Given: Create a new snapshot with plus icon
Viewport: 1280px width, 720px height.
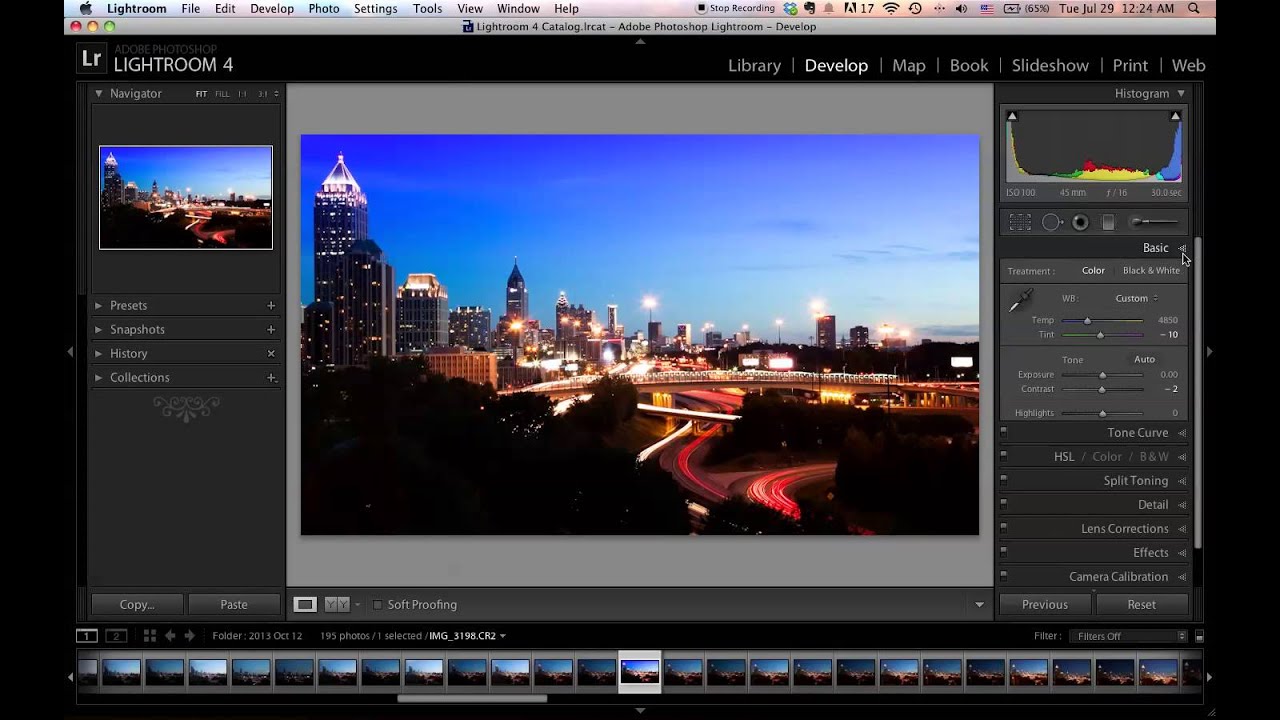Looking at the screenshot, I should pyautogui.click(x=271, y=329).
